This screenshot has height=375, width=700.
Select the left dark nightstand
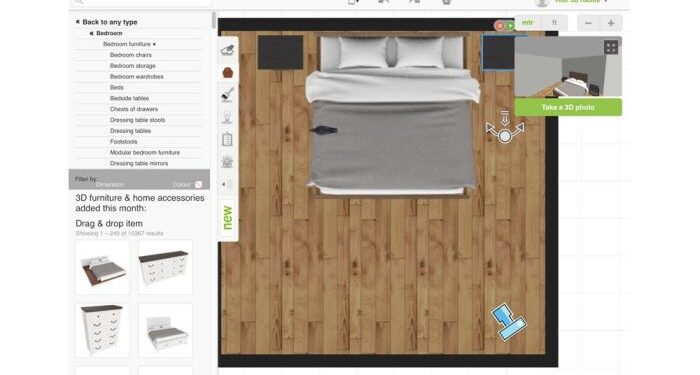coord(280,53)
